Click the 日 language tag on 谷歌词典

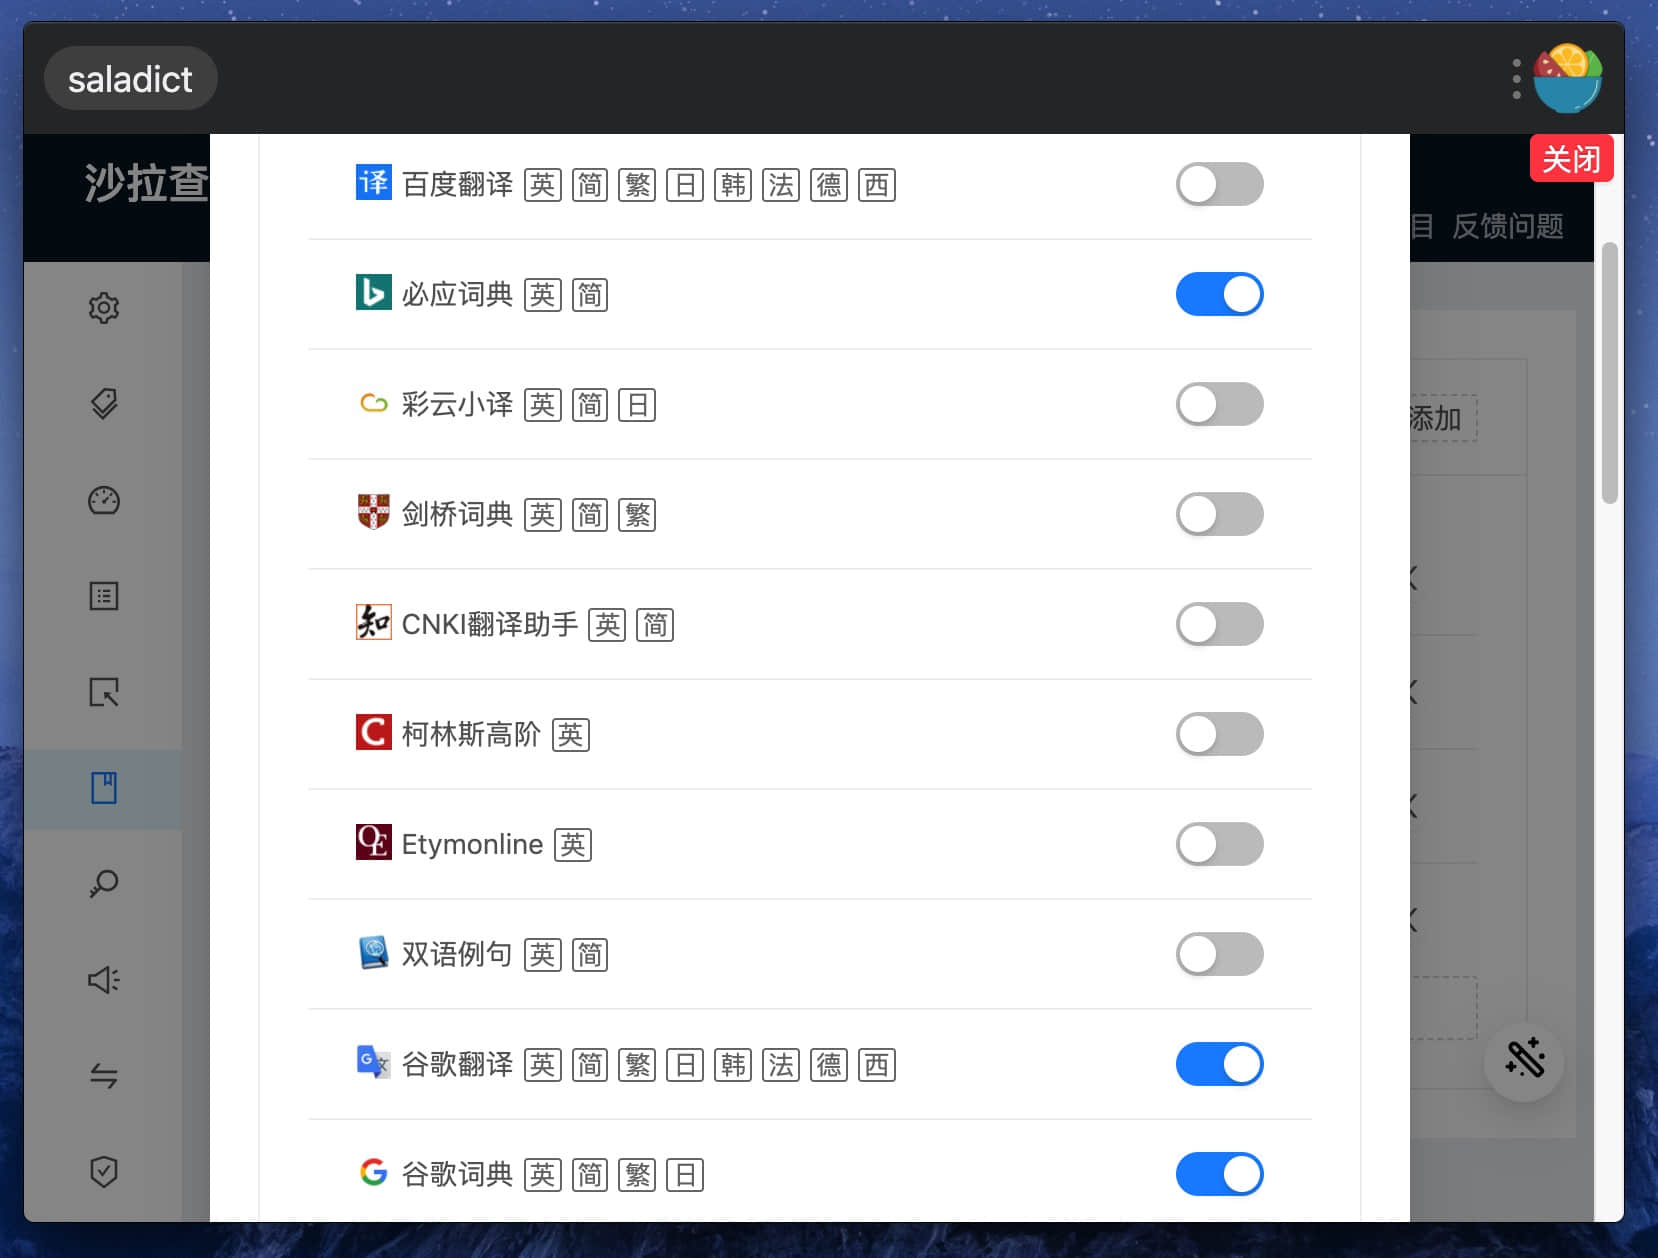(685, 1175)
